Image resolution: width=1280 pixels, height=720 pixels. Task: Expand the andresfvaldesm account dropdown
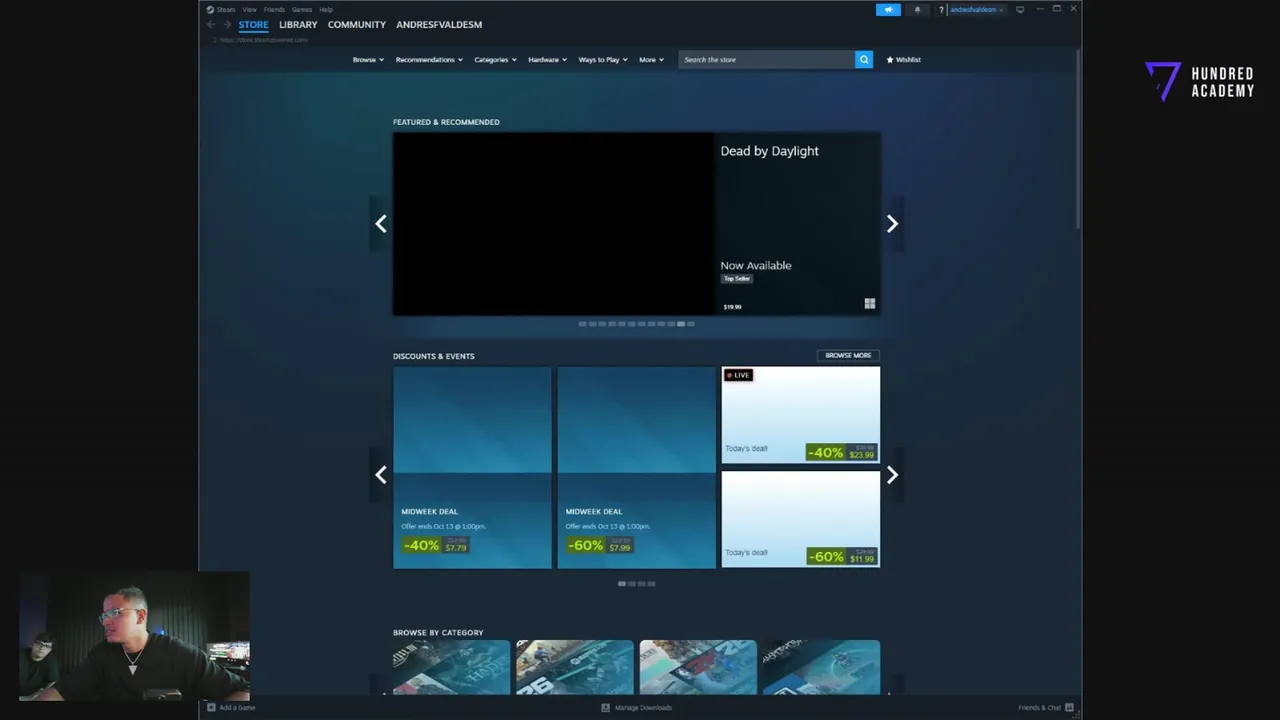[976, 9]
